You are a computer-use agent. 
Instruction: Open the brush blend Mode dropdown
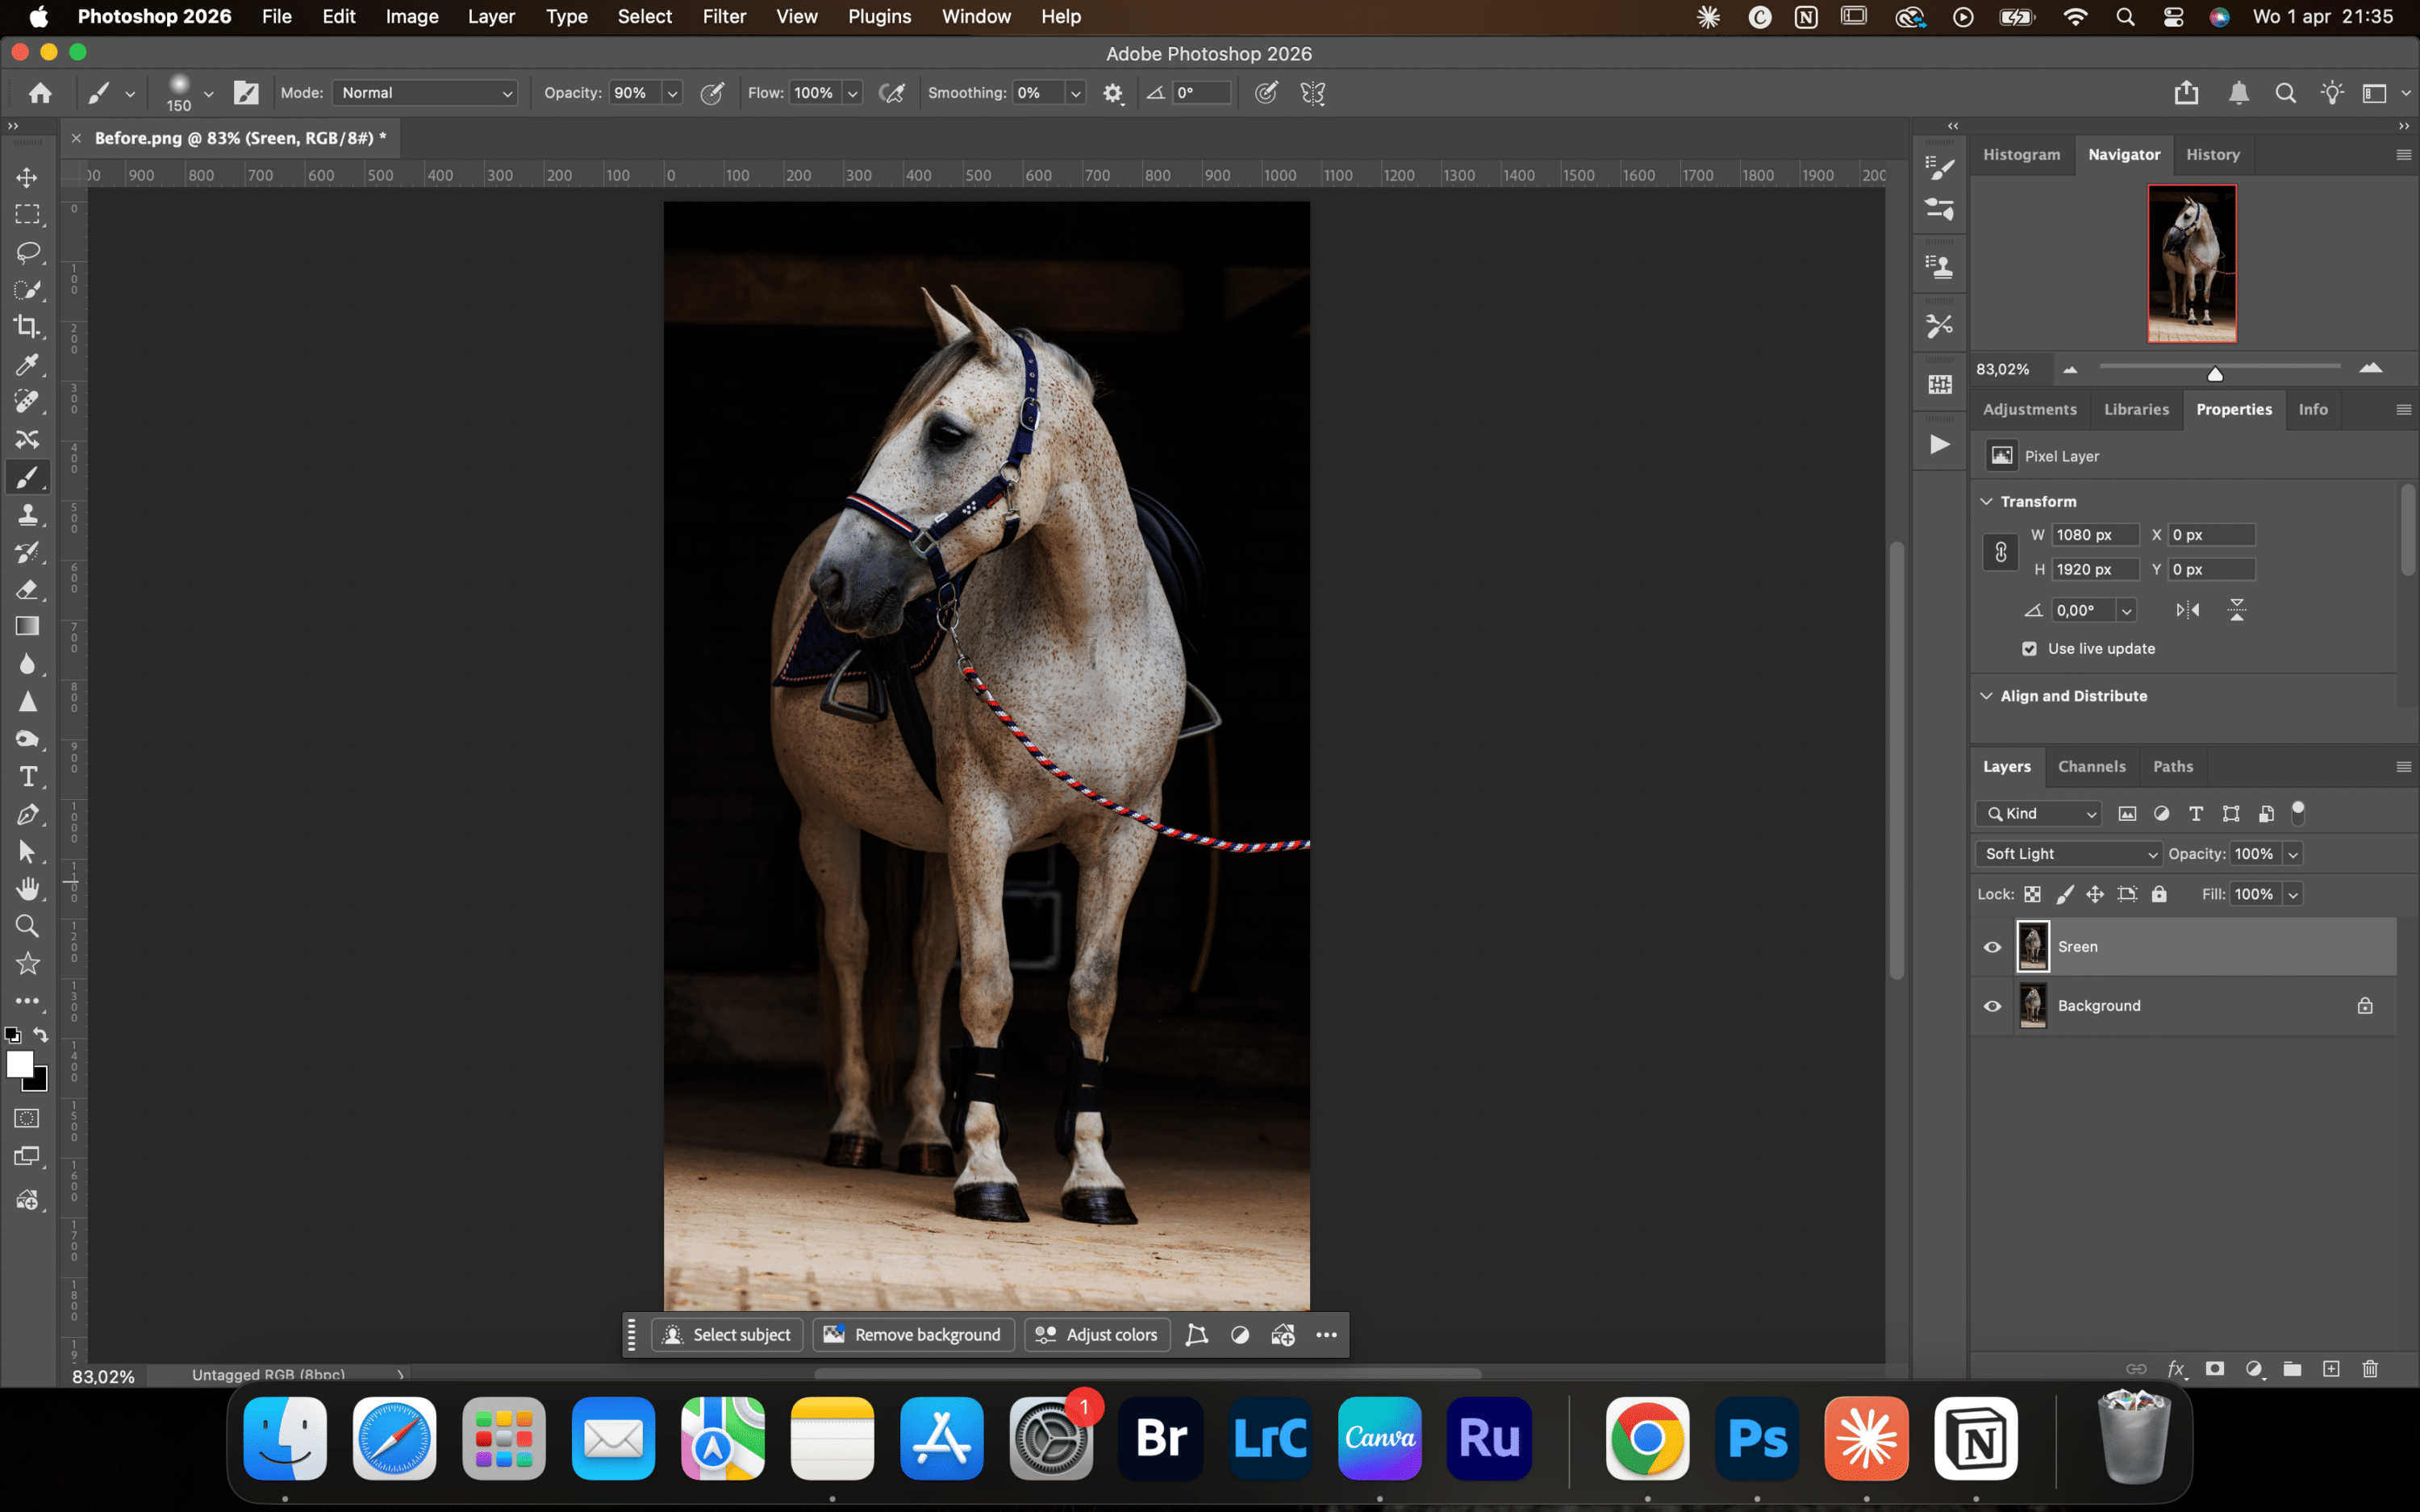click(x=424, y=92)
